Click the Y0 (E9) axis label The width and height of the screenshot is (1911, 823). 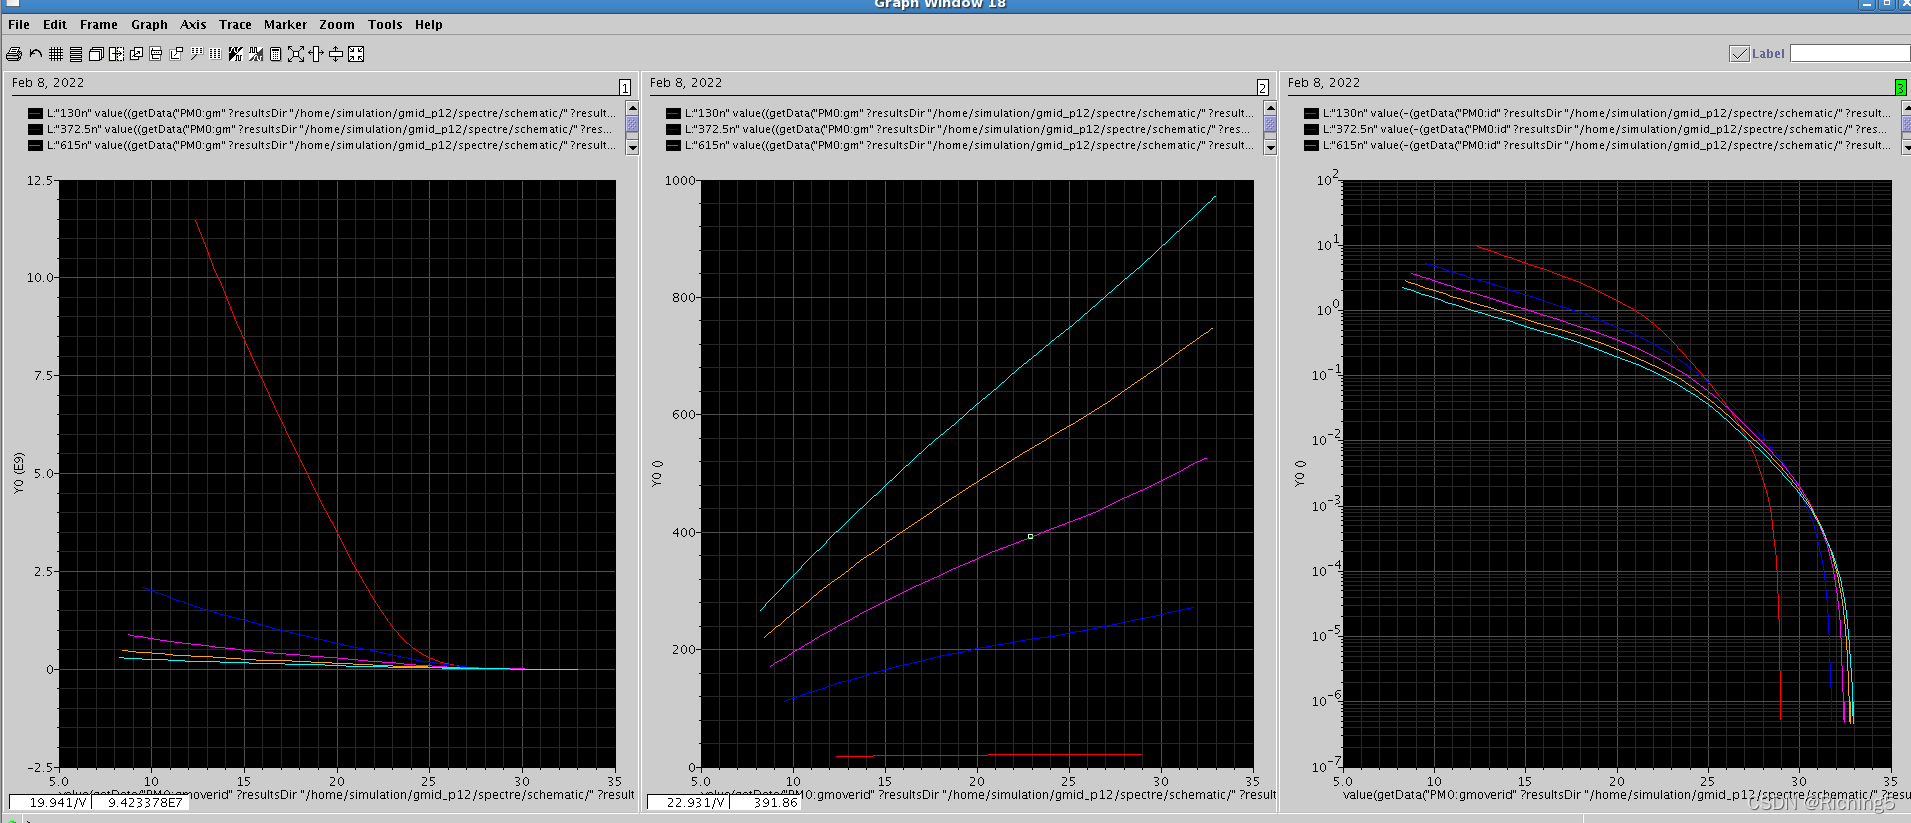click(19, 473)
